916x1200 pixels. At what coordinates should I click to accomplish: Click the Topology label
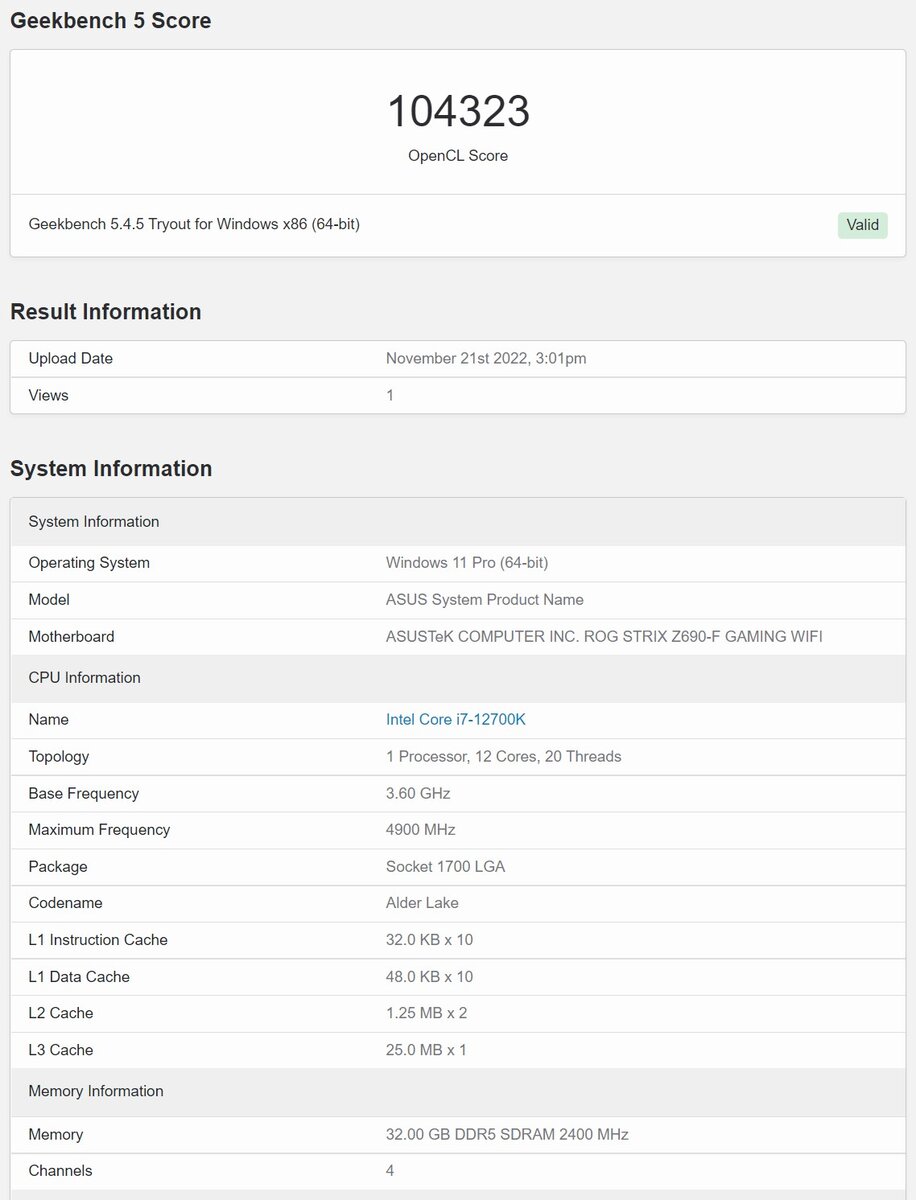click(59, 757)
